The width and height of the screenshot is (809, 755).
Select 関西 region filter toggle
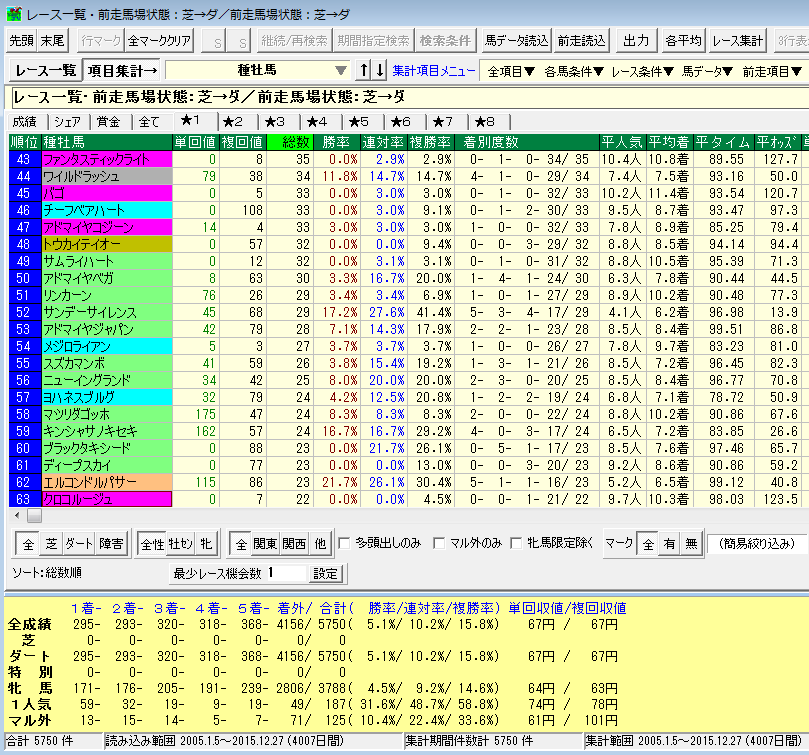(x=294, y=543)
